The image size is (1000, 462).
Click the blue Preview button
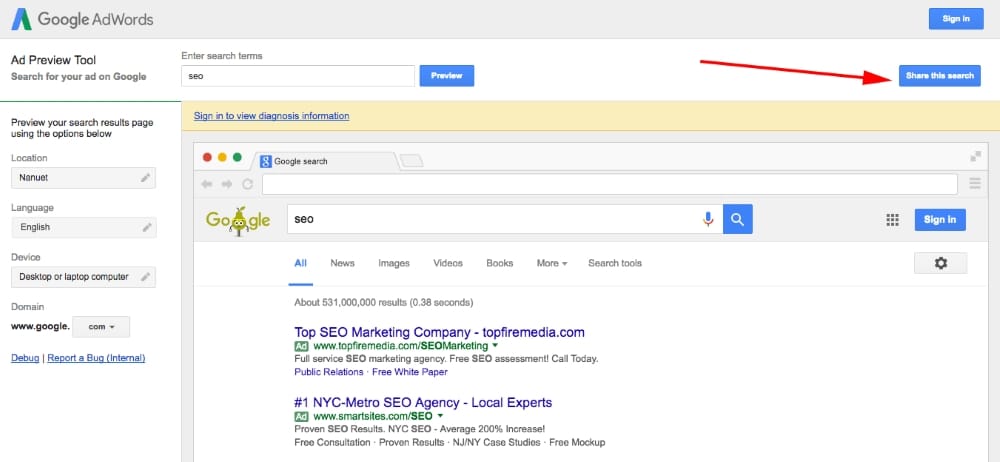click(446, 76)
